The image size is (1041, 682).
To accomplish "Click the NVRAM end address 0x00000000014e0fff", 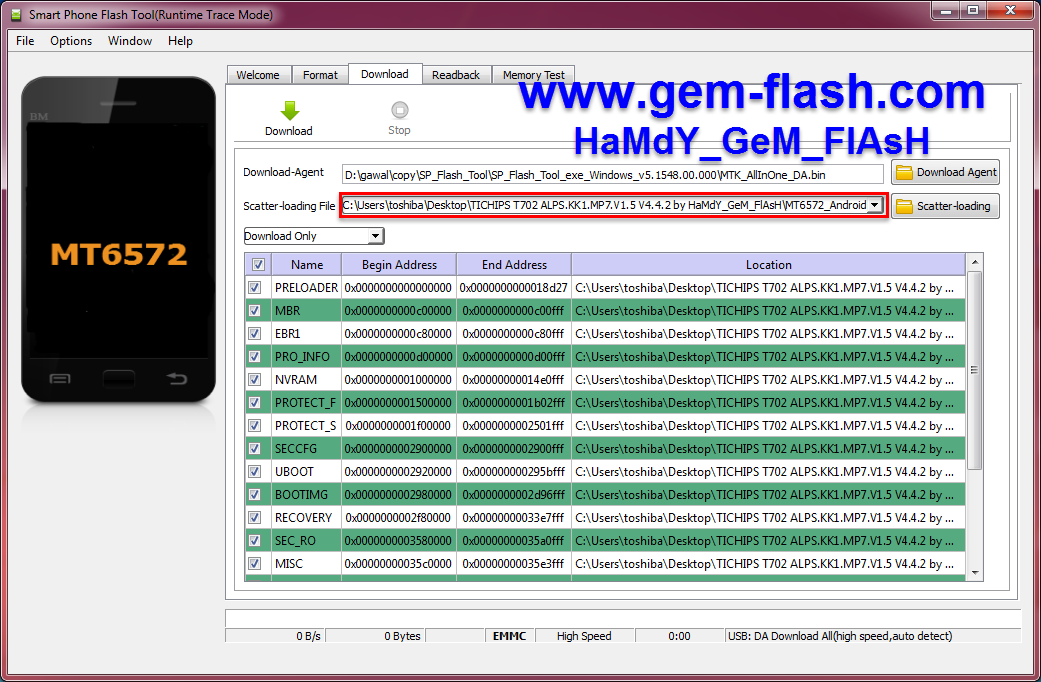I will [513, 380].
